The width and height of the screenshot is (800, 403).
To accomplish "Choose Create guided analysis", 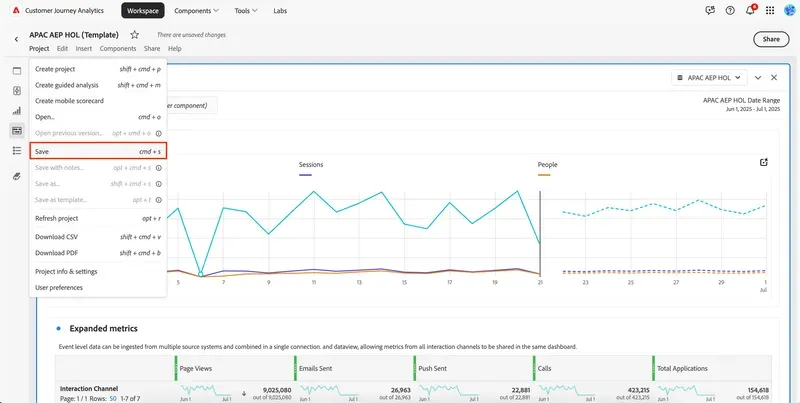I will pyautogui.click(x=98, y=85).
